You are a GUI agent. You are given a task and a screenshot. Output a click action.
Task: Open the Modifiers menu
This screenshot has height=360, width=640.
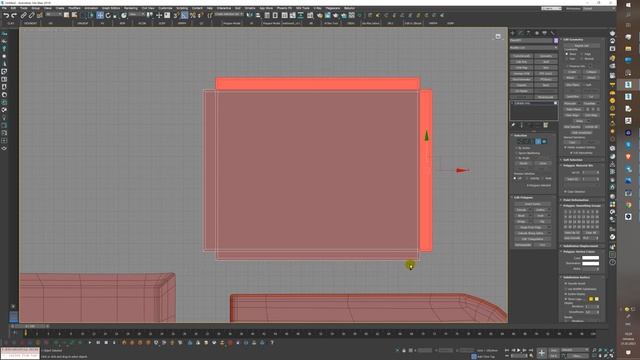[x=74, y=8]
